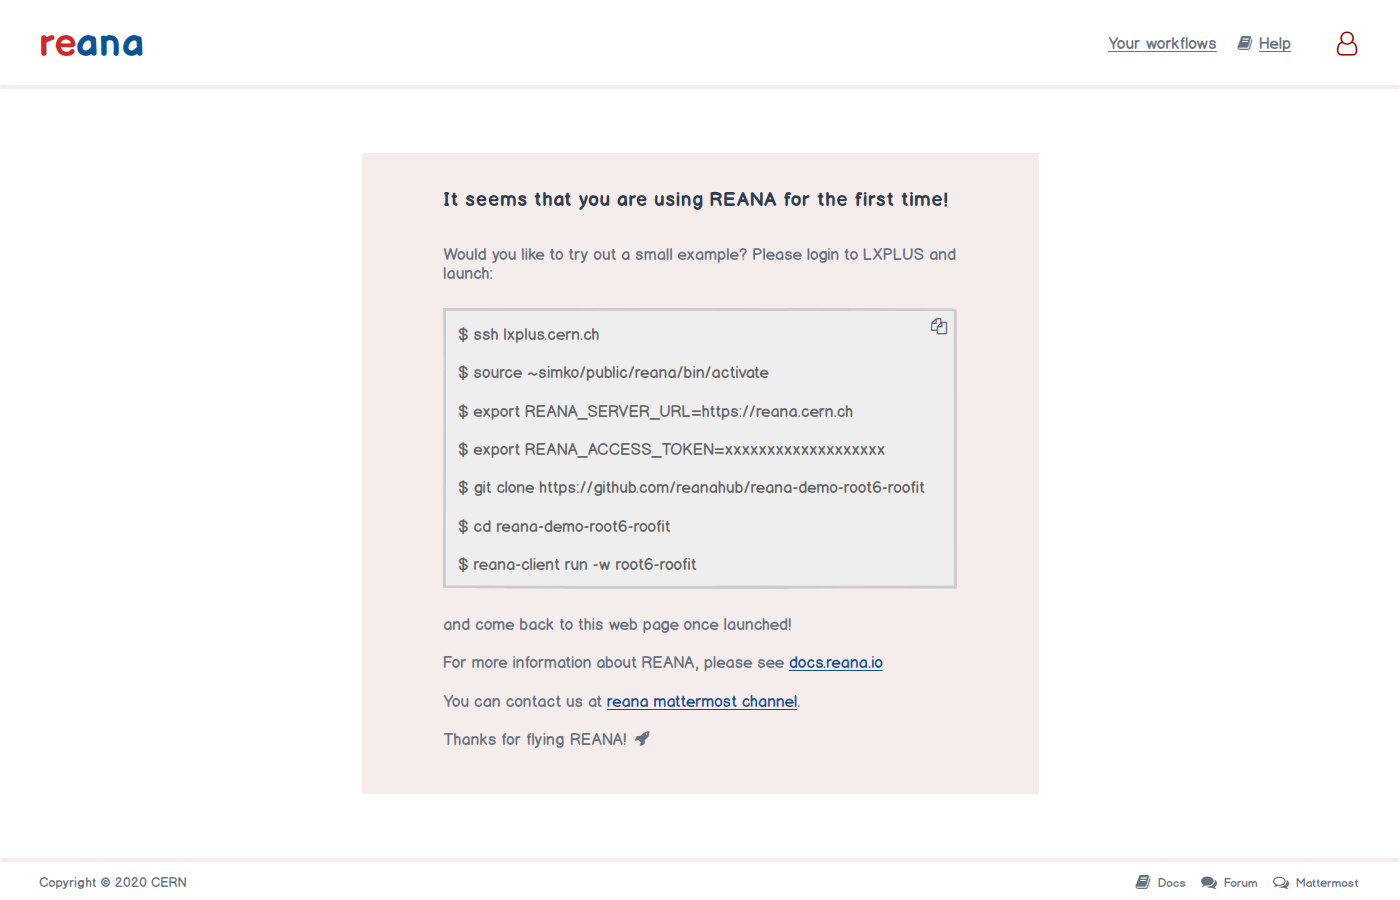The width and height of the screenshot is (1400, 900).
Task: Click the REANA_ACCESS_TOKEN export command
Action: click(671, 449)
